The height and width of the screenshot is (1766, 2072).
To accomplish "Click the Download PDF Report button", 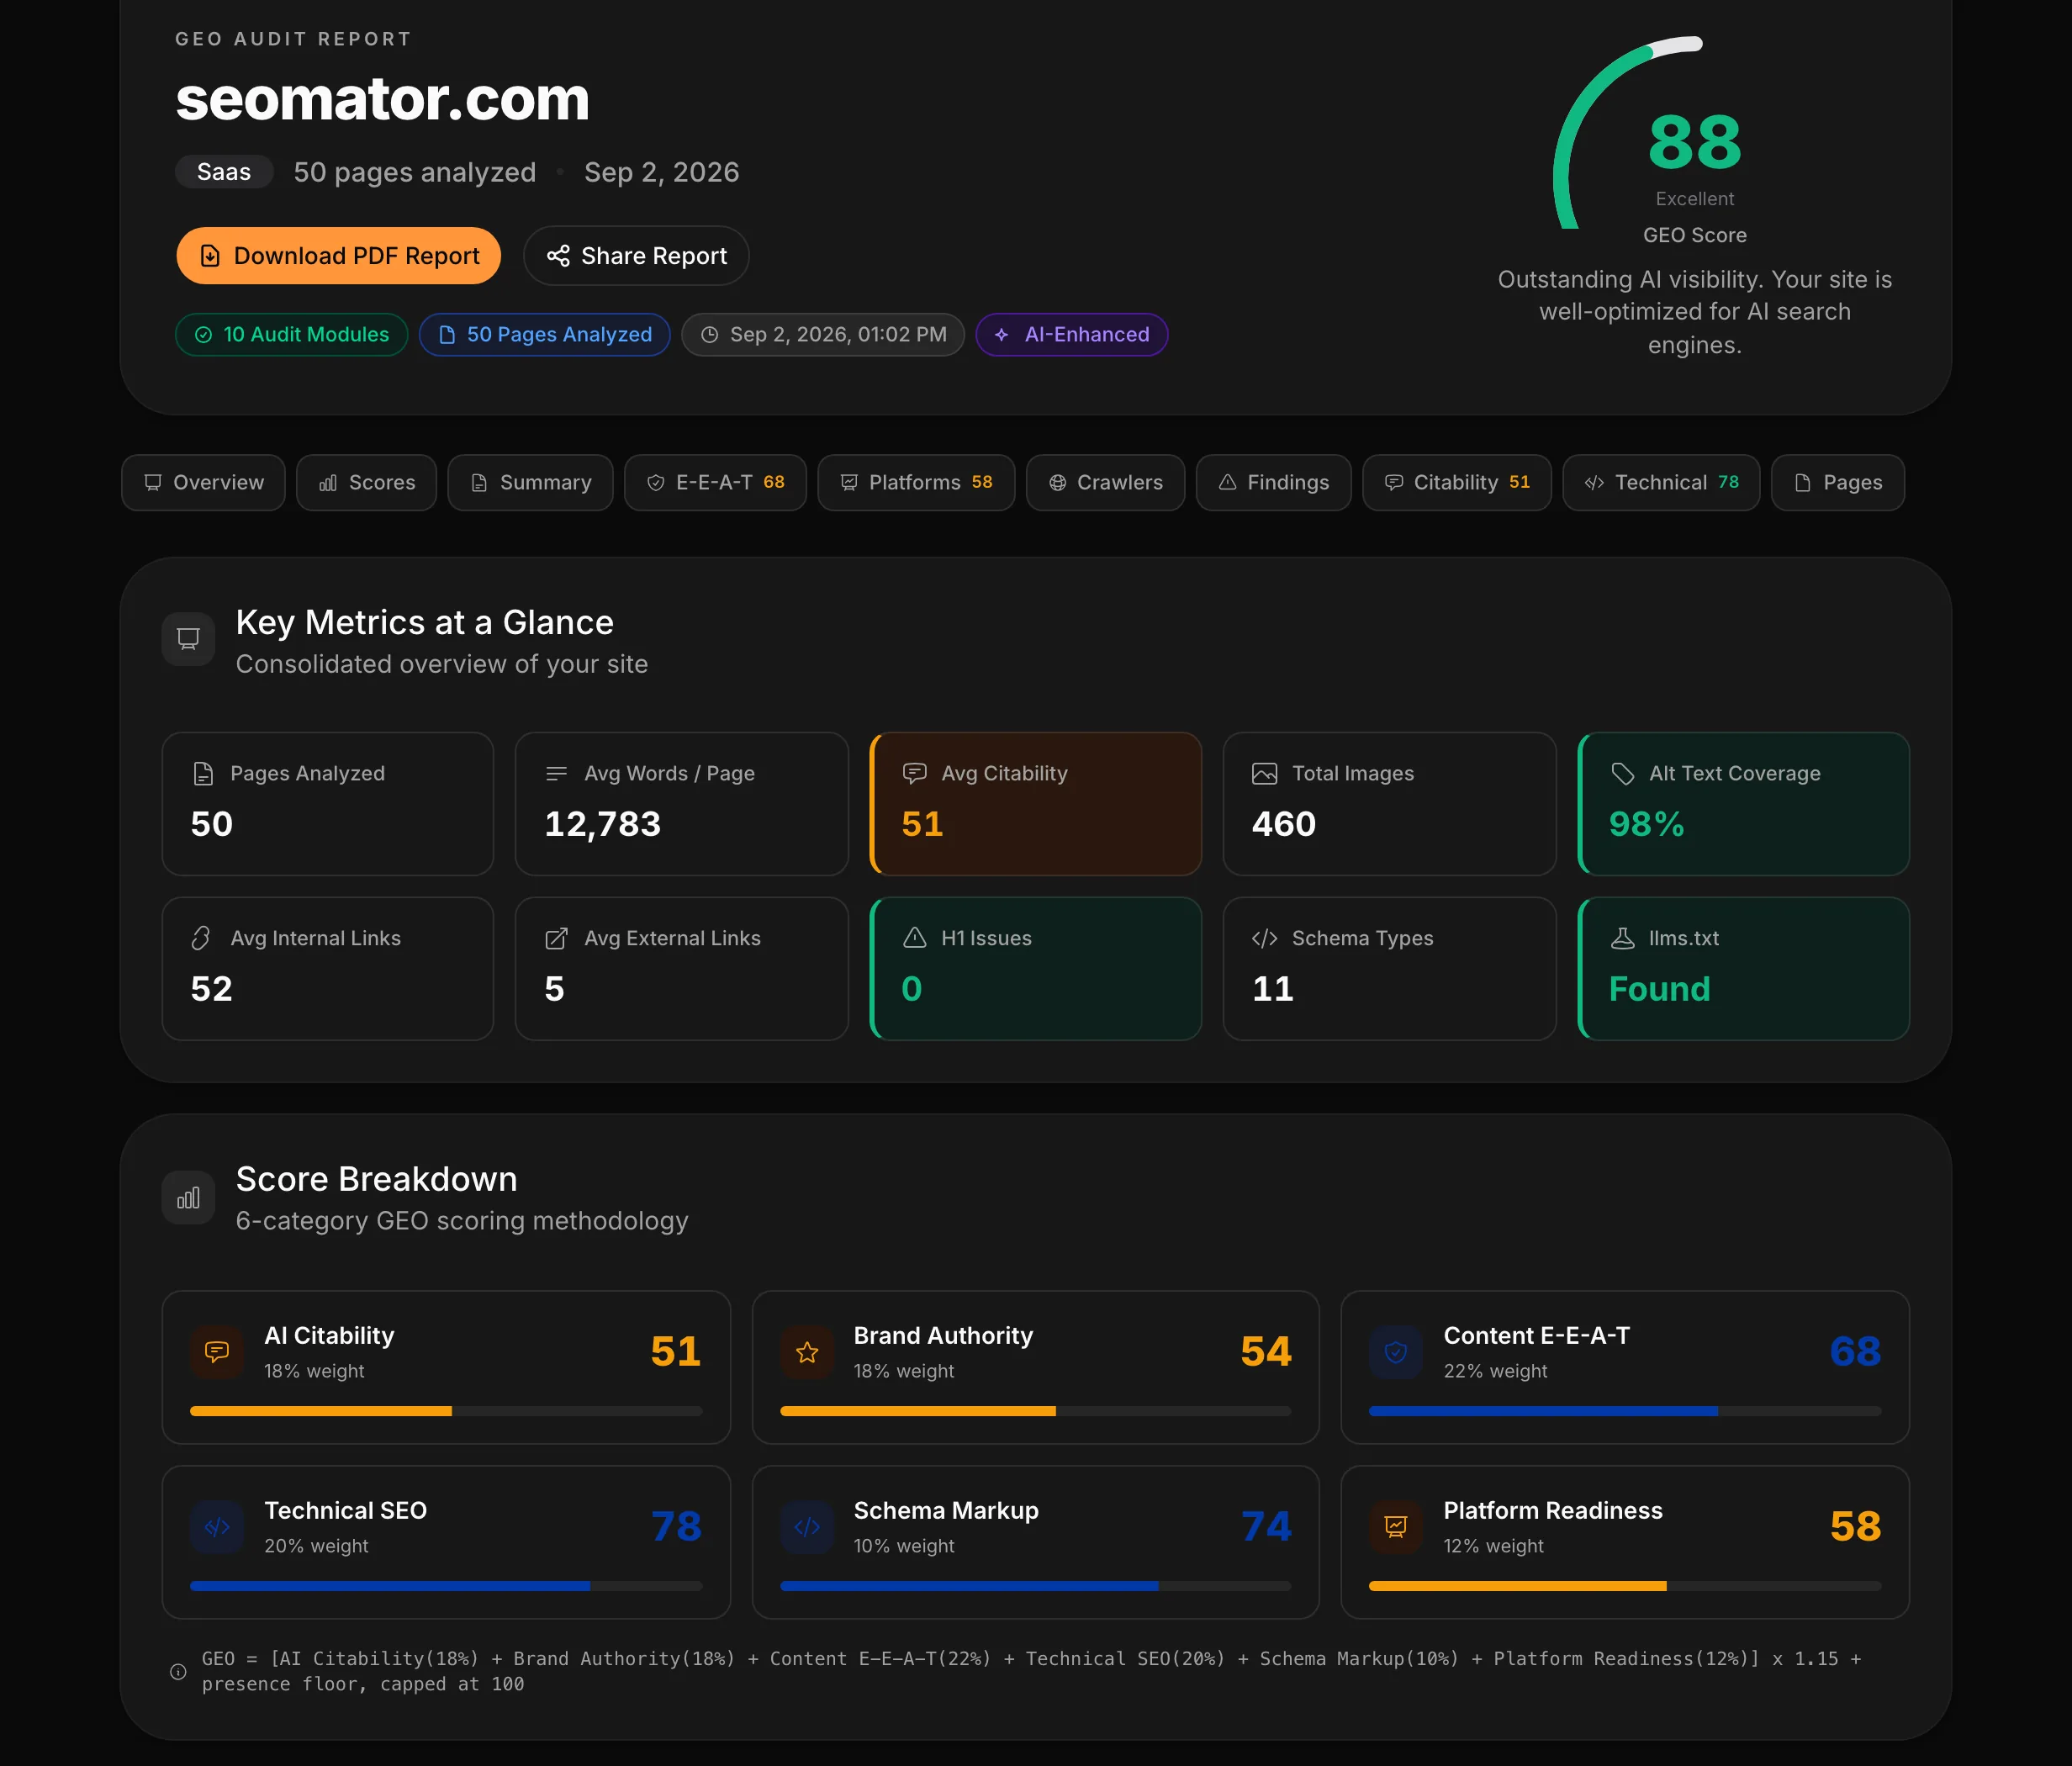I will click(x=338, y=256).
